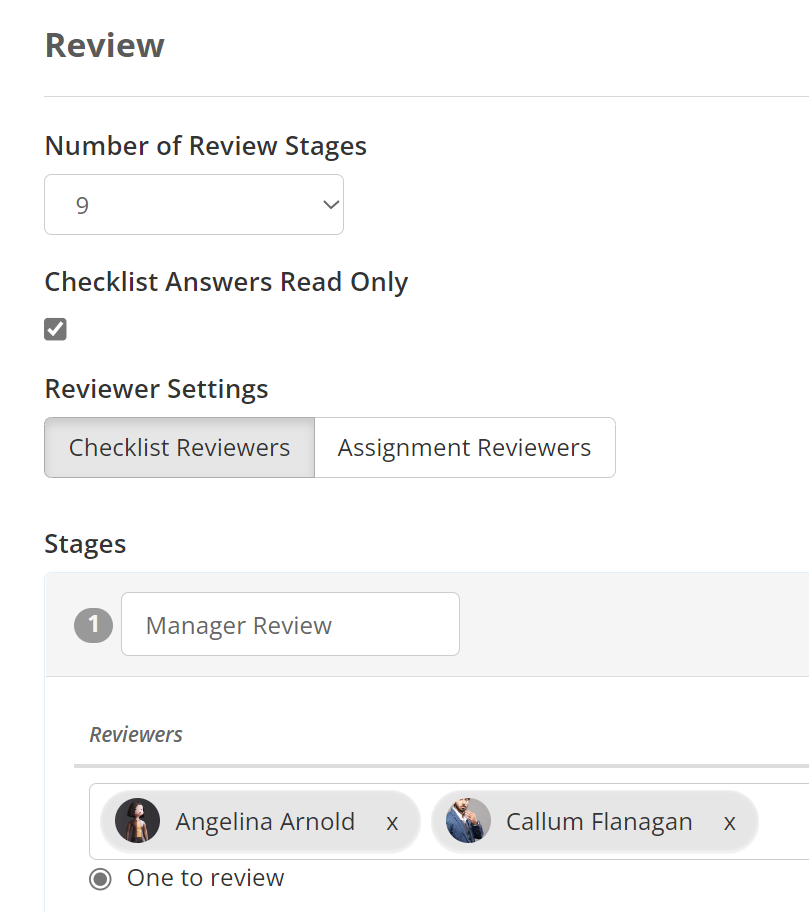Click the stage number 1 badge
Screen dimensions: 809x912
tap(92, 624)
